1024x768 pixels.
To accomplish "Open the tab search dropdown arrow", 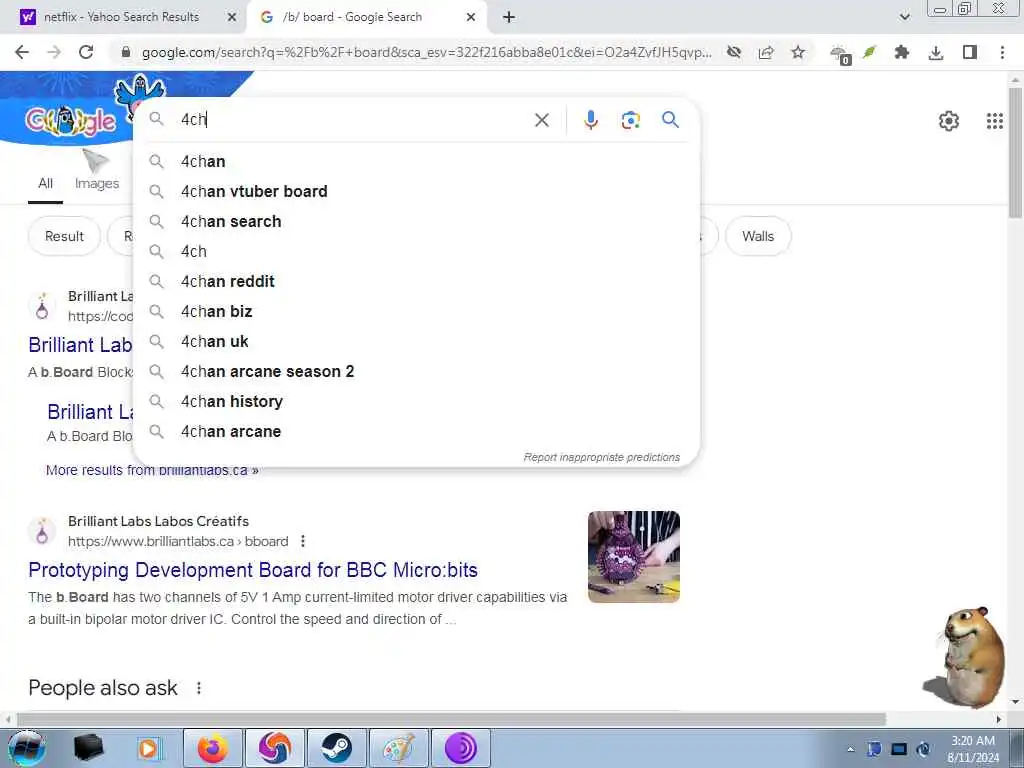I will (904, 17).
